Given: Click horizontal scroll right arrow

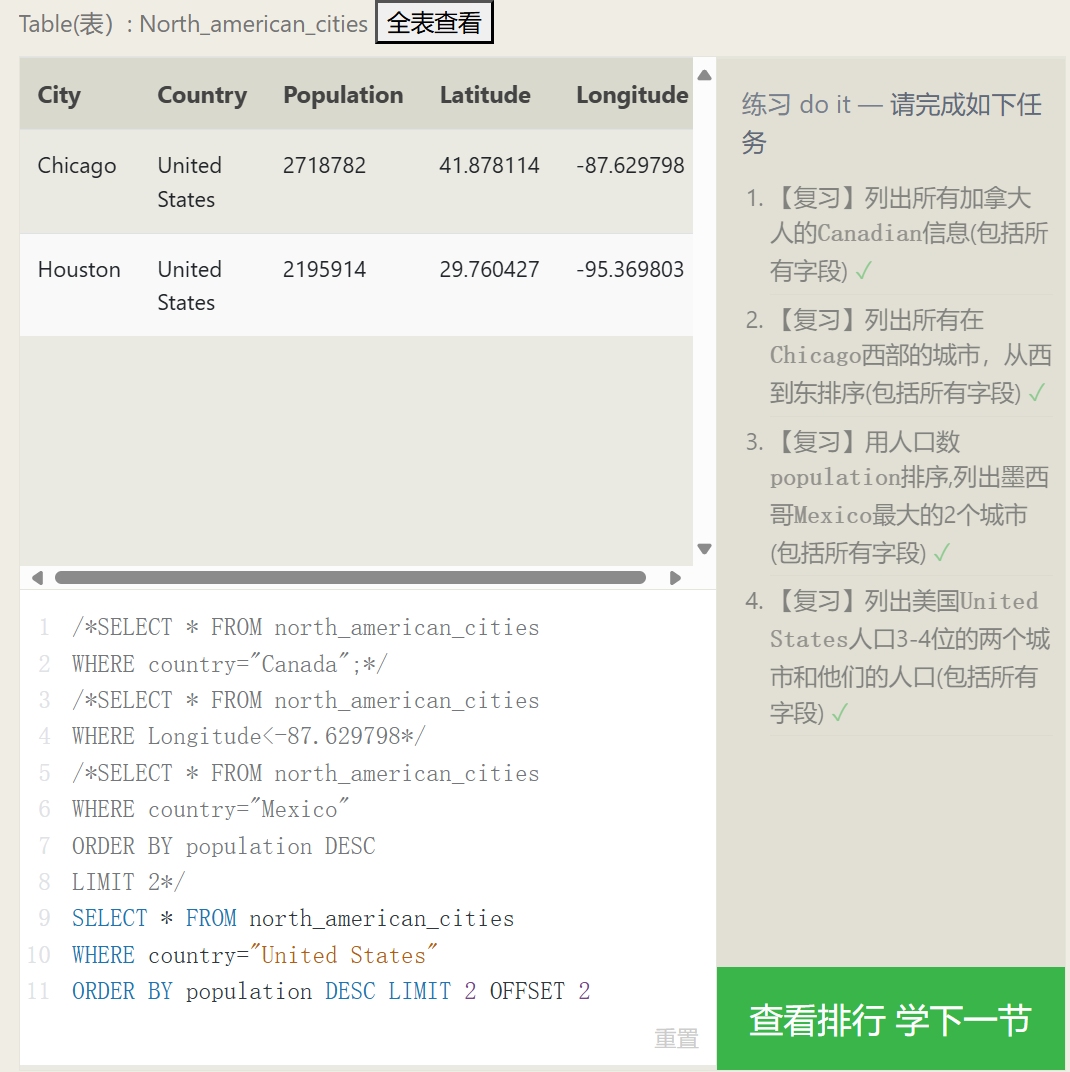Looking at the screenshot, I should pos(675,578).
